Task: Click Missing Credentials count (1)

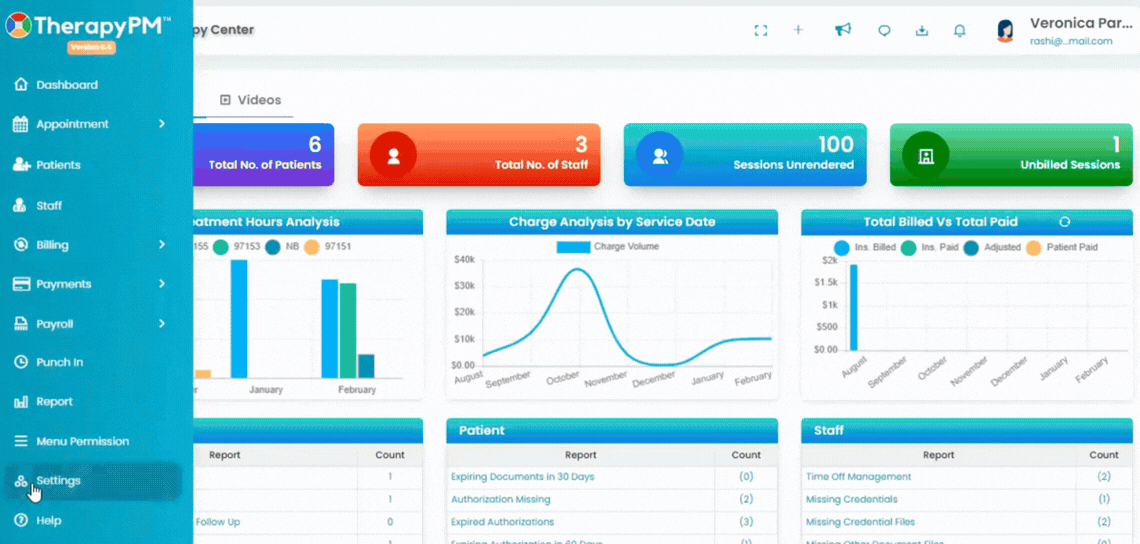Action: coord(1104,500)
